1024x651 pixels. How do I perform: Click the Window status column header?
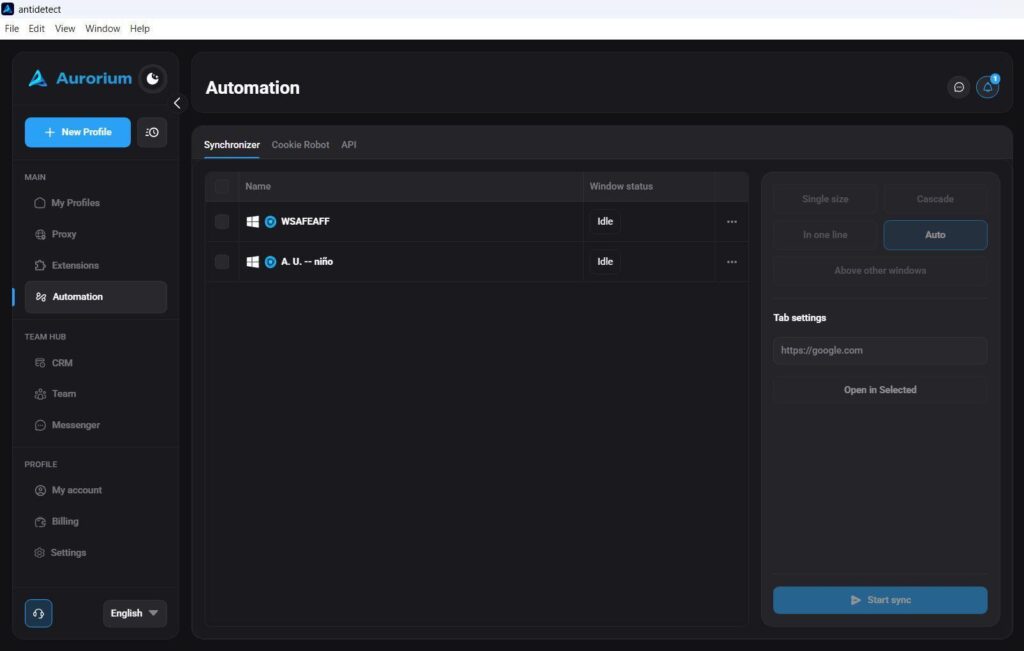621,186
